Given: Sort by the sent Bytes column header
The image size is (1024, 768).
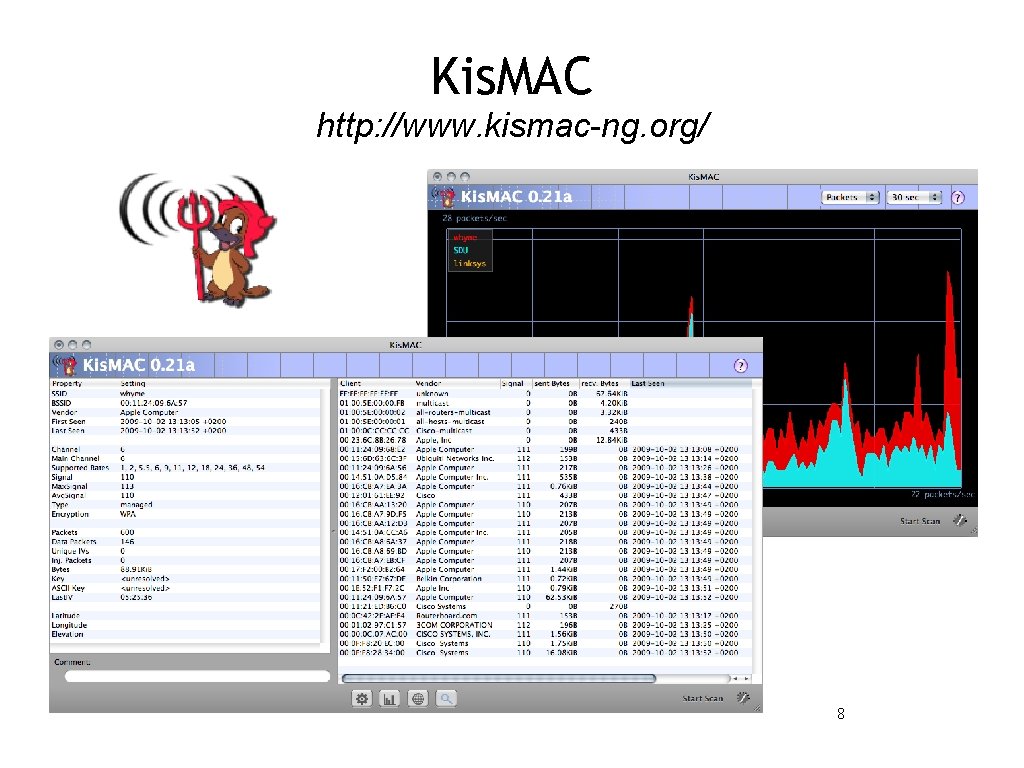Looking at the screenshot, I should point(555,383).
